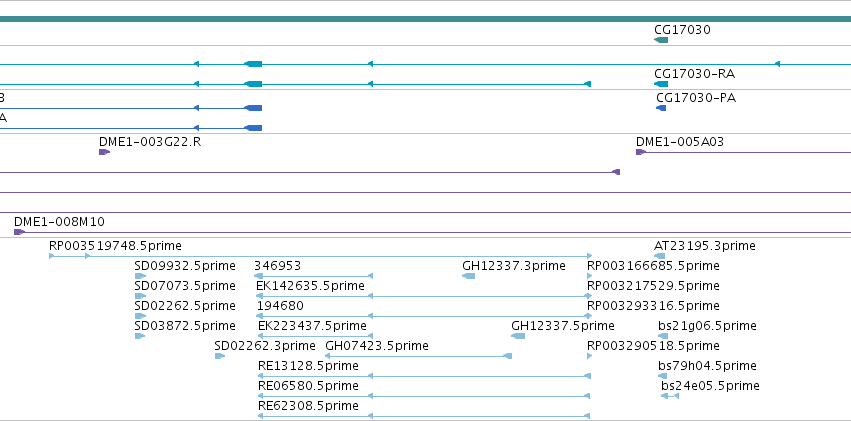Select the bs24e05.5prime EST label
851x421 pixels.
click(x=710, y=386)
